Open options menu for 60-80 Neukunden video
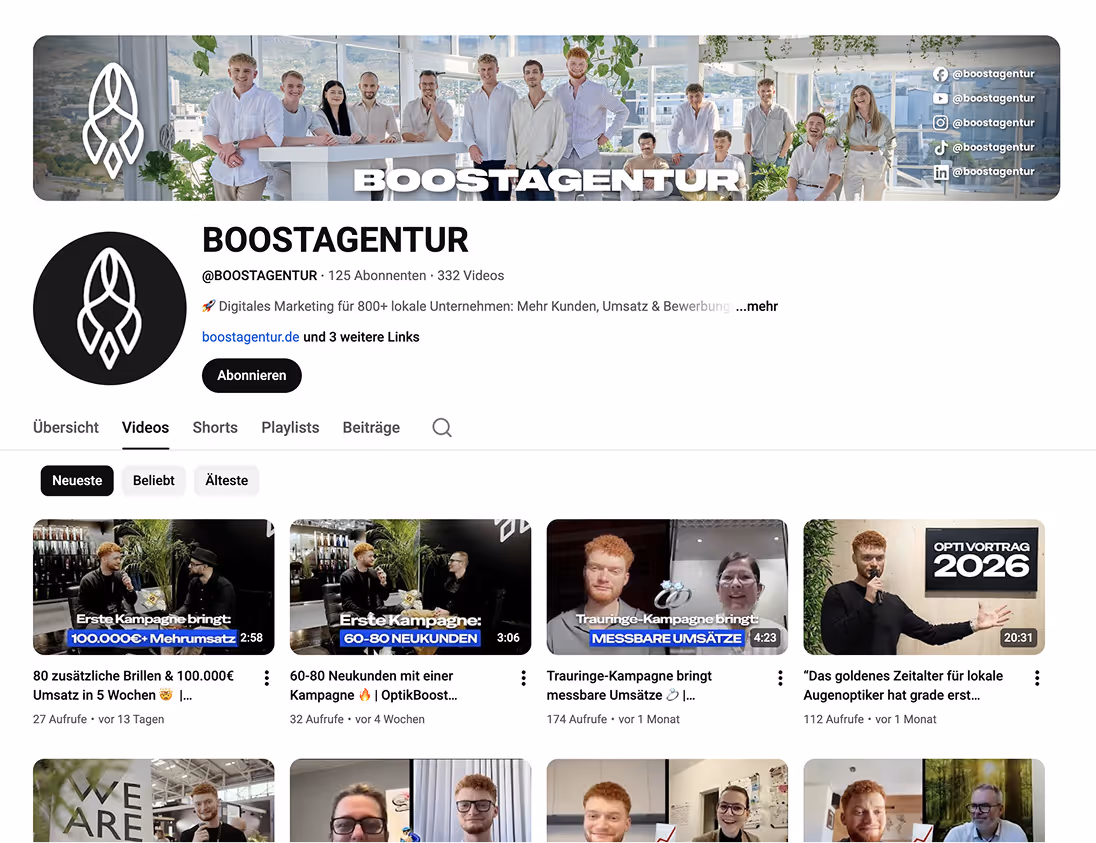1096x843 pixels. [x=524, y=678]
